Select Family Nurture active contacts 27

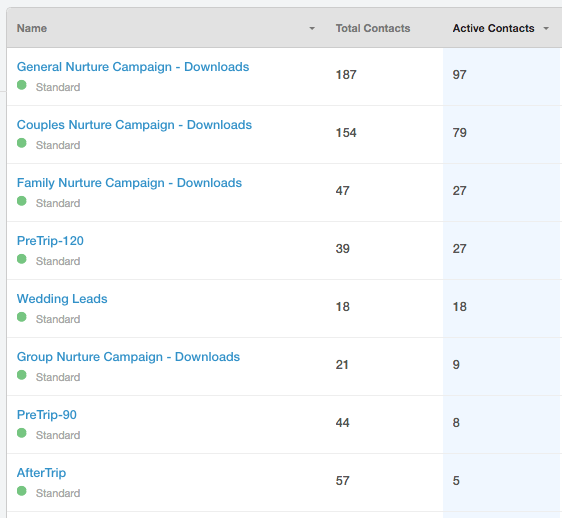click(x=459, y=191)
